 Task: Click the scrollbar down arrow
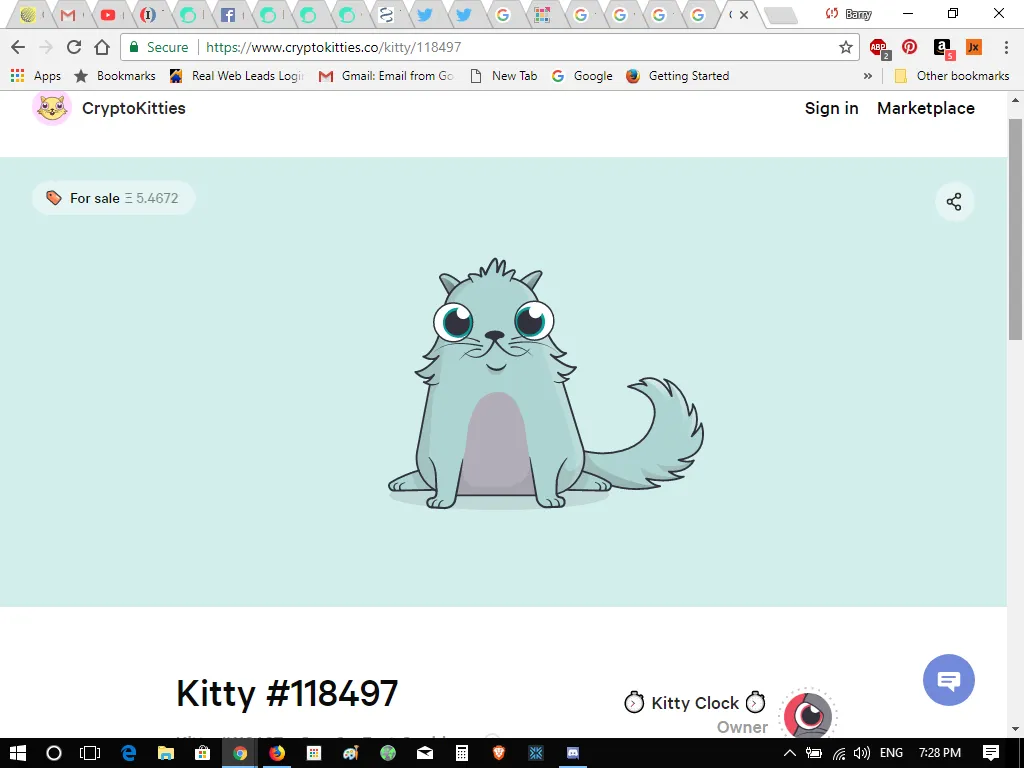1015,728
